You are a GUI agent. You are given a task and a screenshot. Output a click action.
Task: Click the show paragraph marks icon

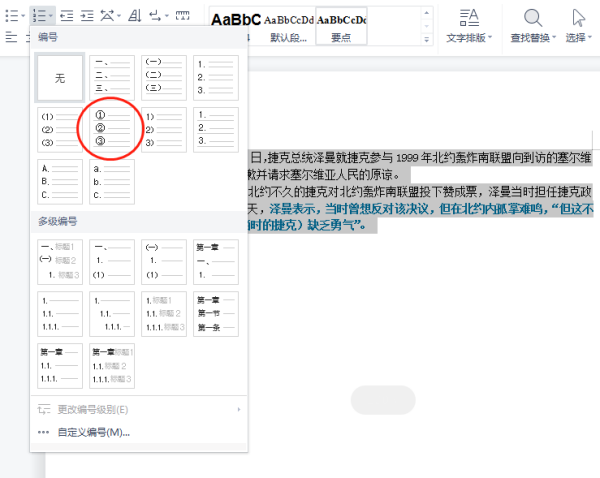tap(155, 16)
